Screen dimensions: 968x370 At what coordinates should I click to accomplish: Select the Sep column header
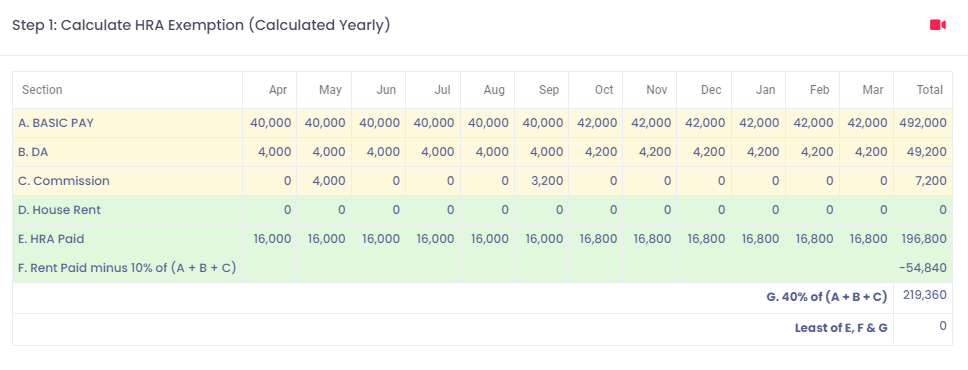pos(549,90)
